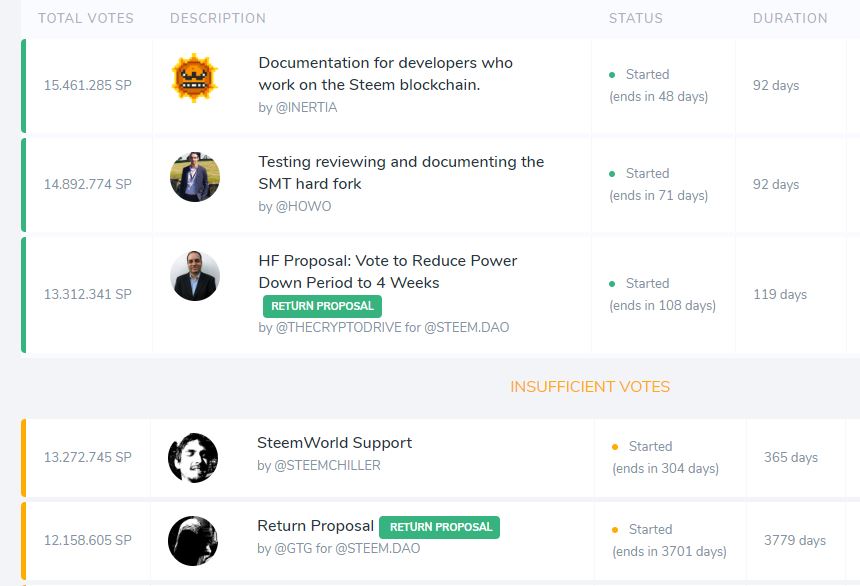Sort by the Duration column header

[x=790, y=18]
